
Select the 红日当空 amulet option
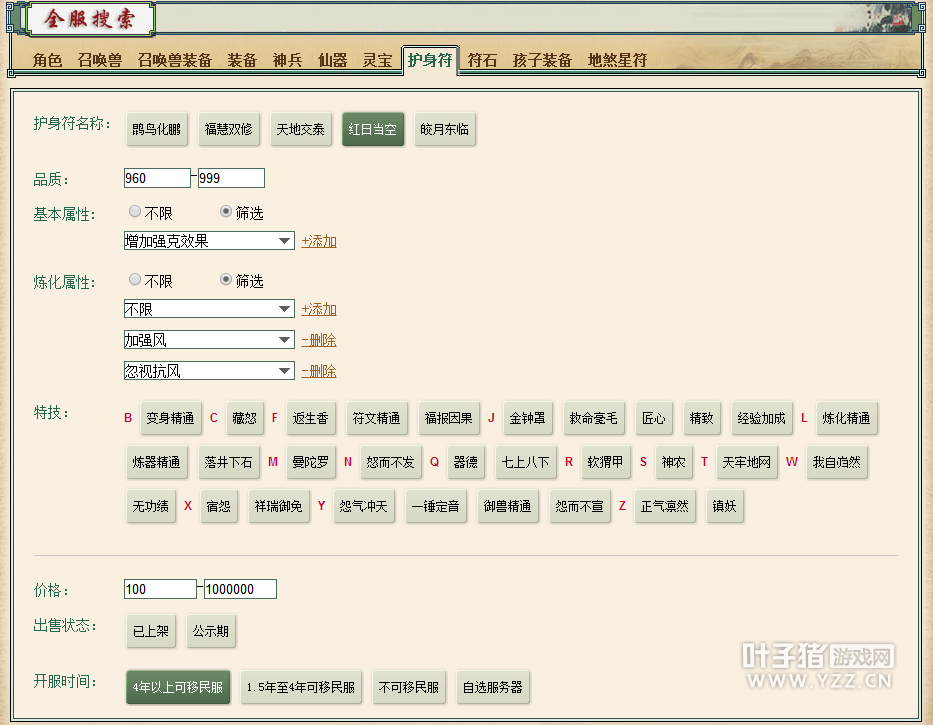(373, 129)
